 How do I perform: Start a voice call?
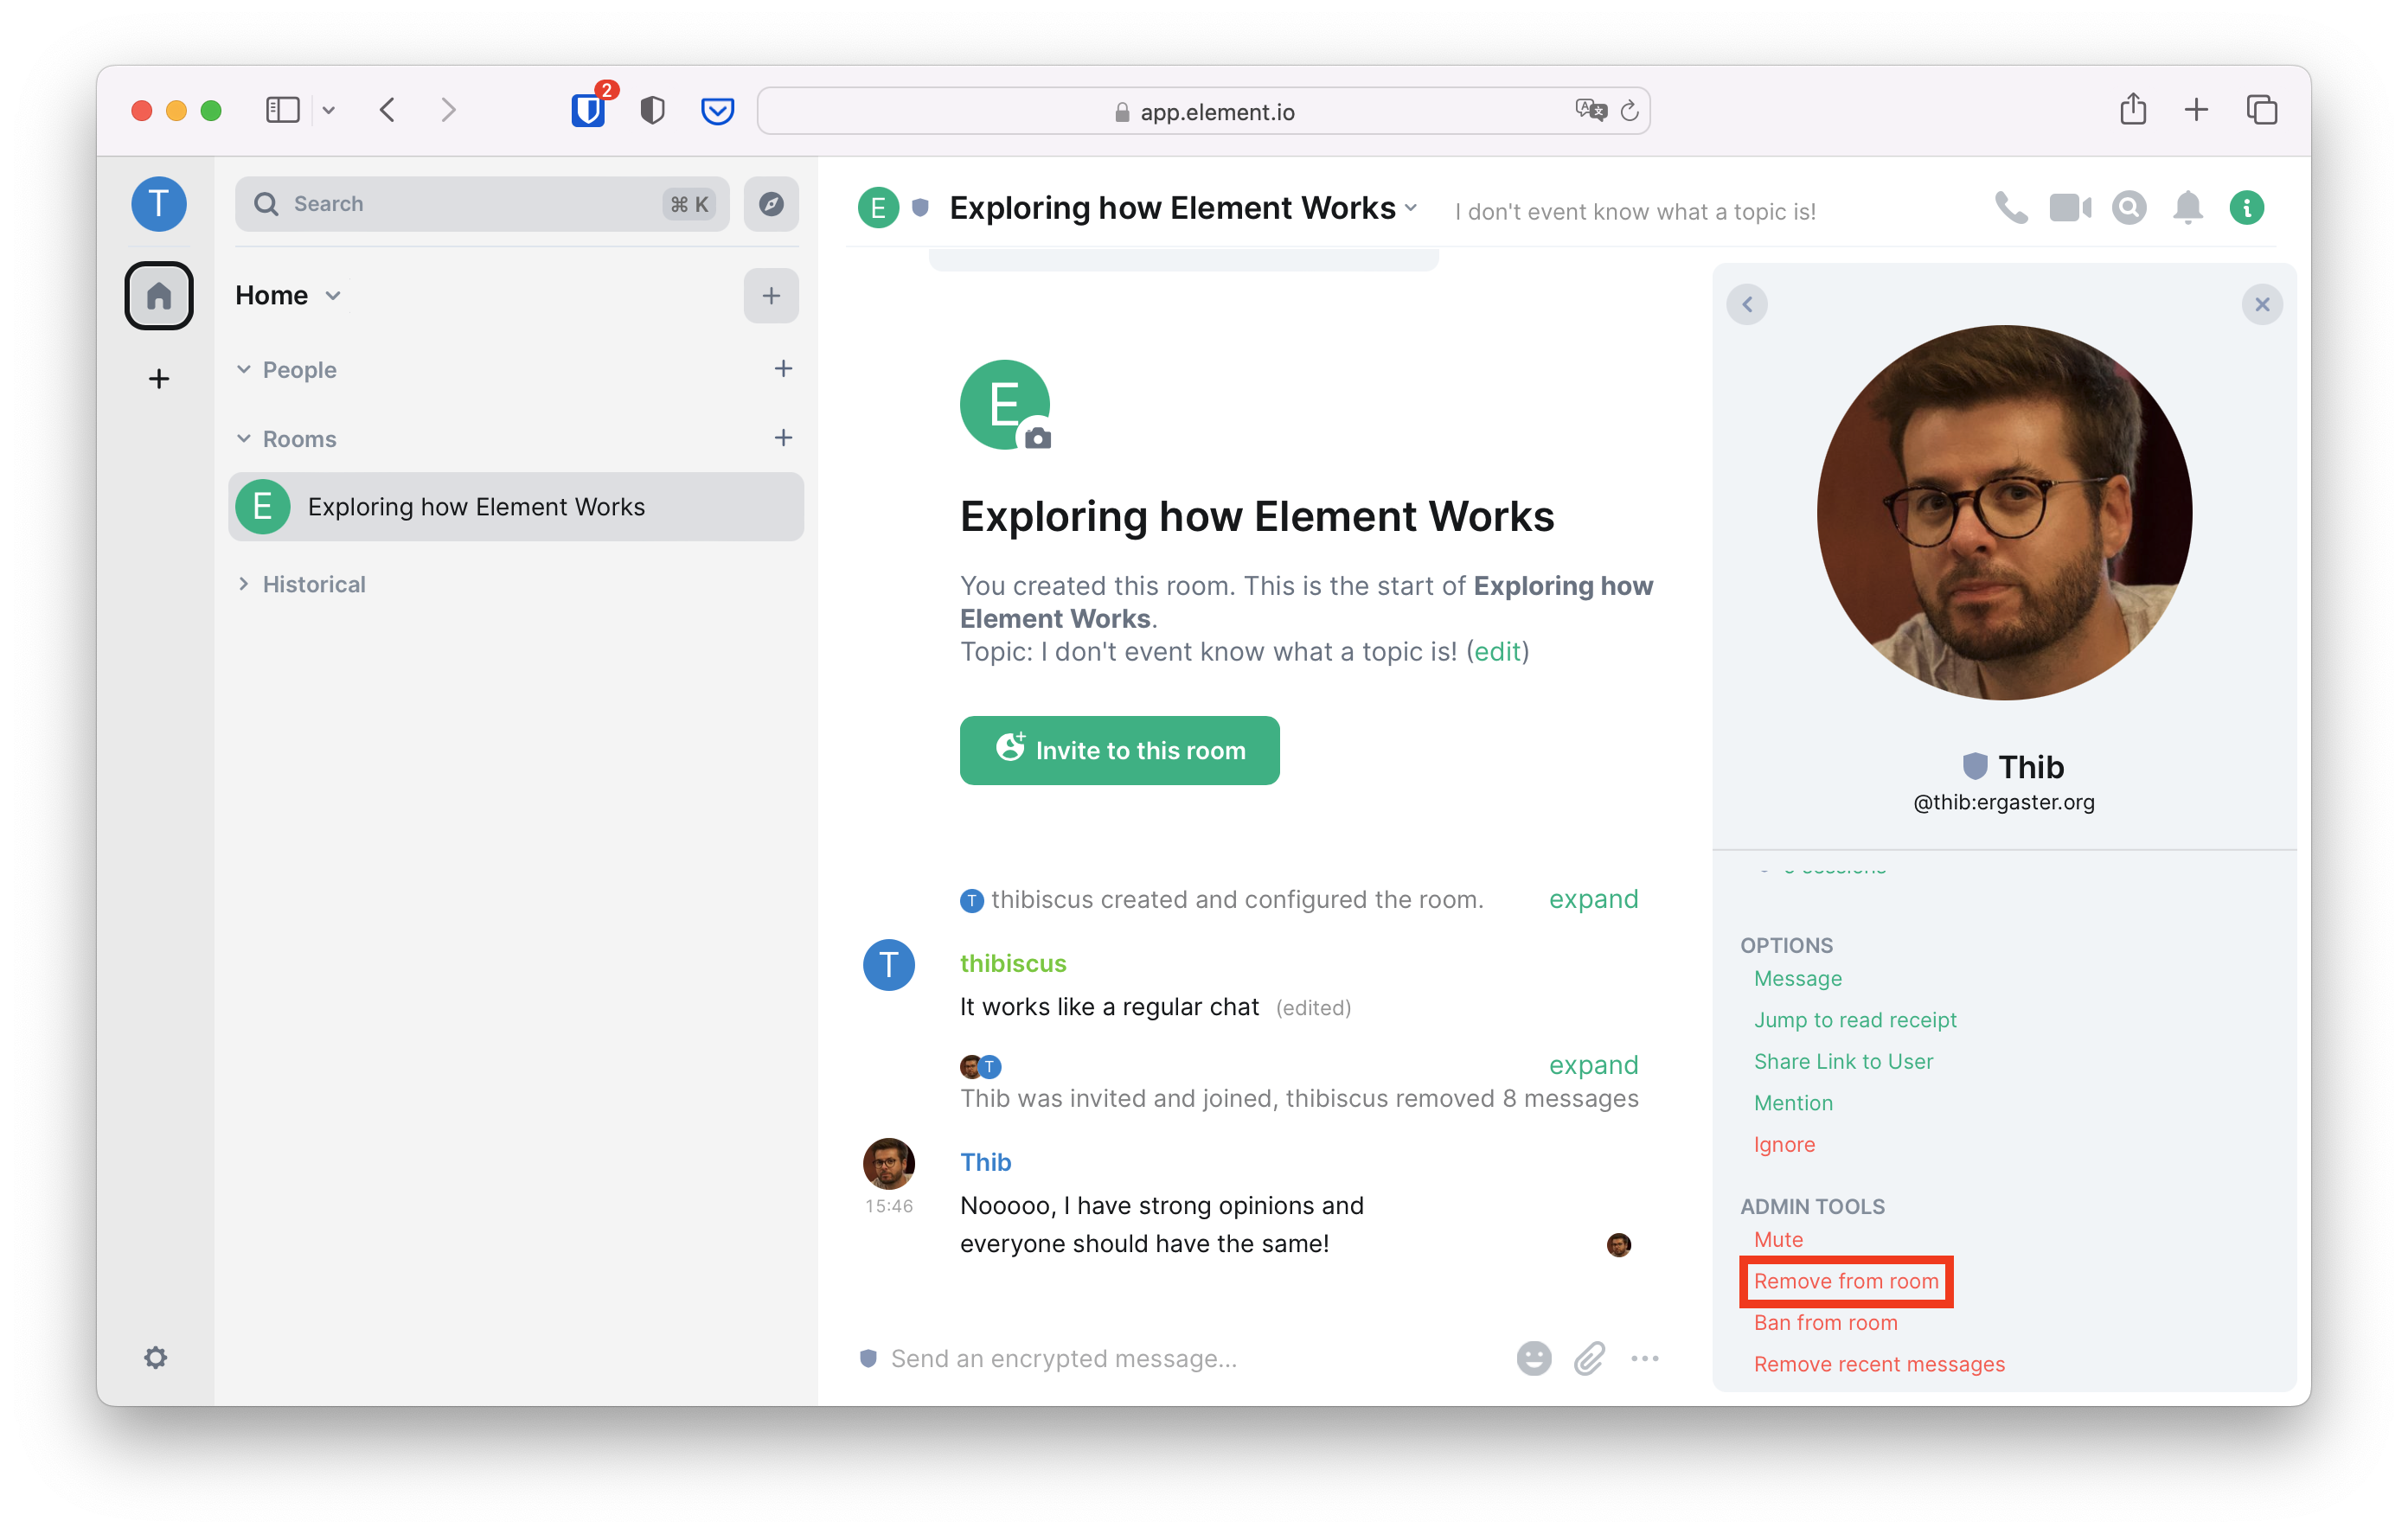point(2011,207)
